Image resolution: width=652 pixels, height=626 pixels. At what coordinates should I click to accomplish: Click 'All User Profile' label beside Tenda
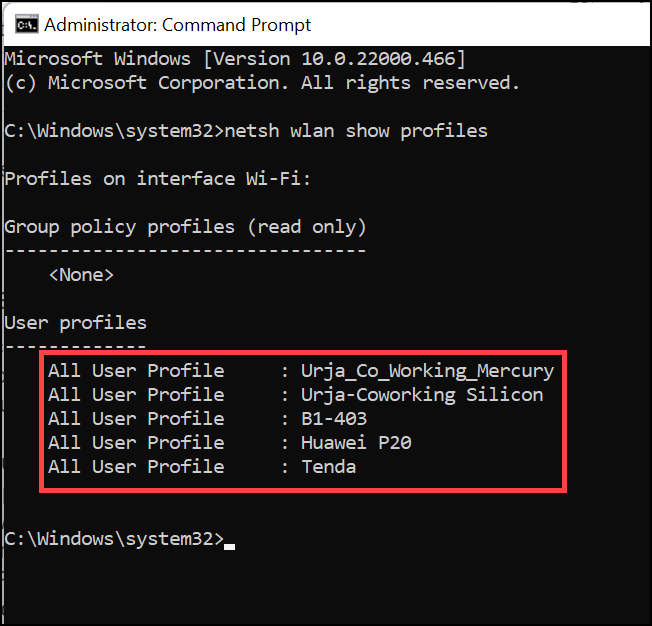136,467
